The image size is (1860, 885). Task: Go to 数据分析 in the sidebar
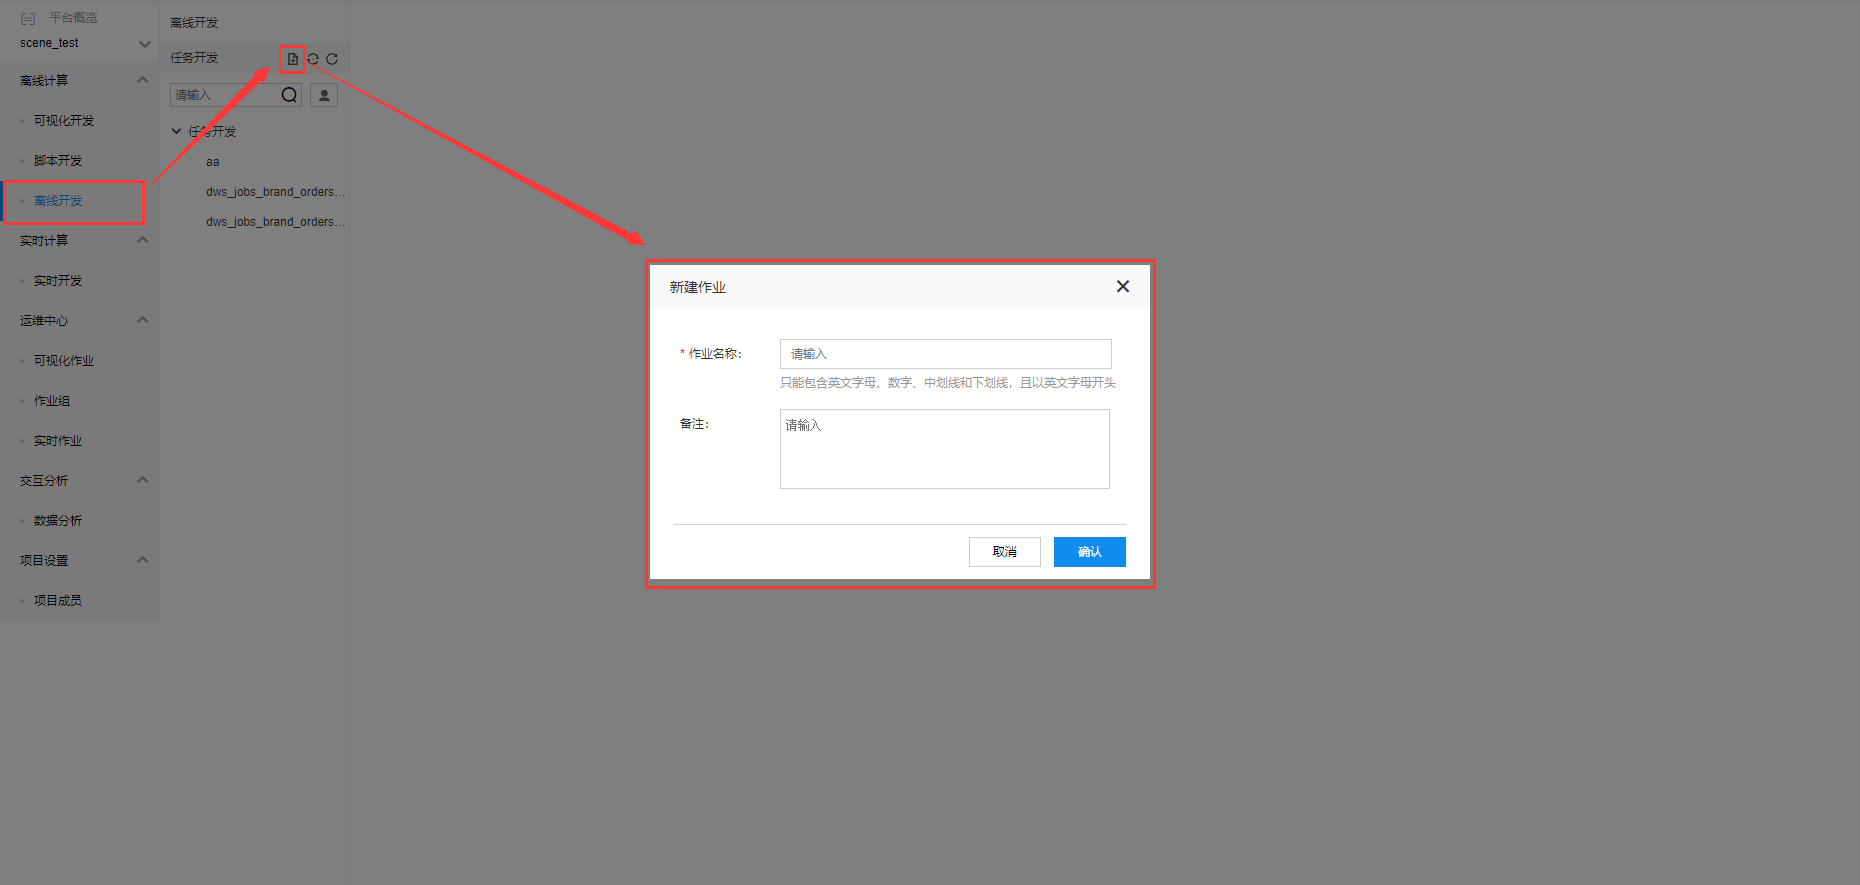[58, 521]
